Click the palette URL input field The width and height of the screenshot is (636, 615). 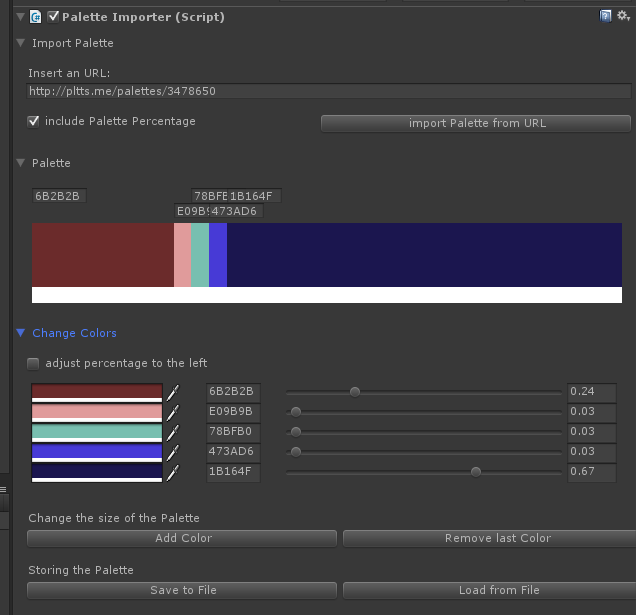329,91
